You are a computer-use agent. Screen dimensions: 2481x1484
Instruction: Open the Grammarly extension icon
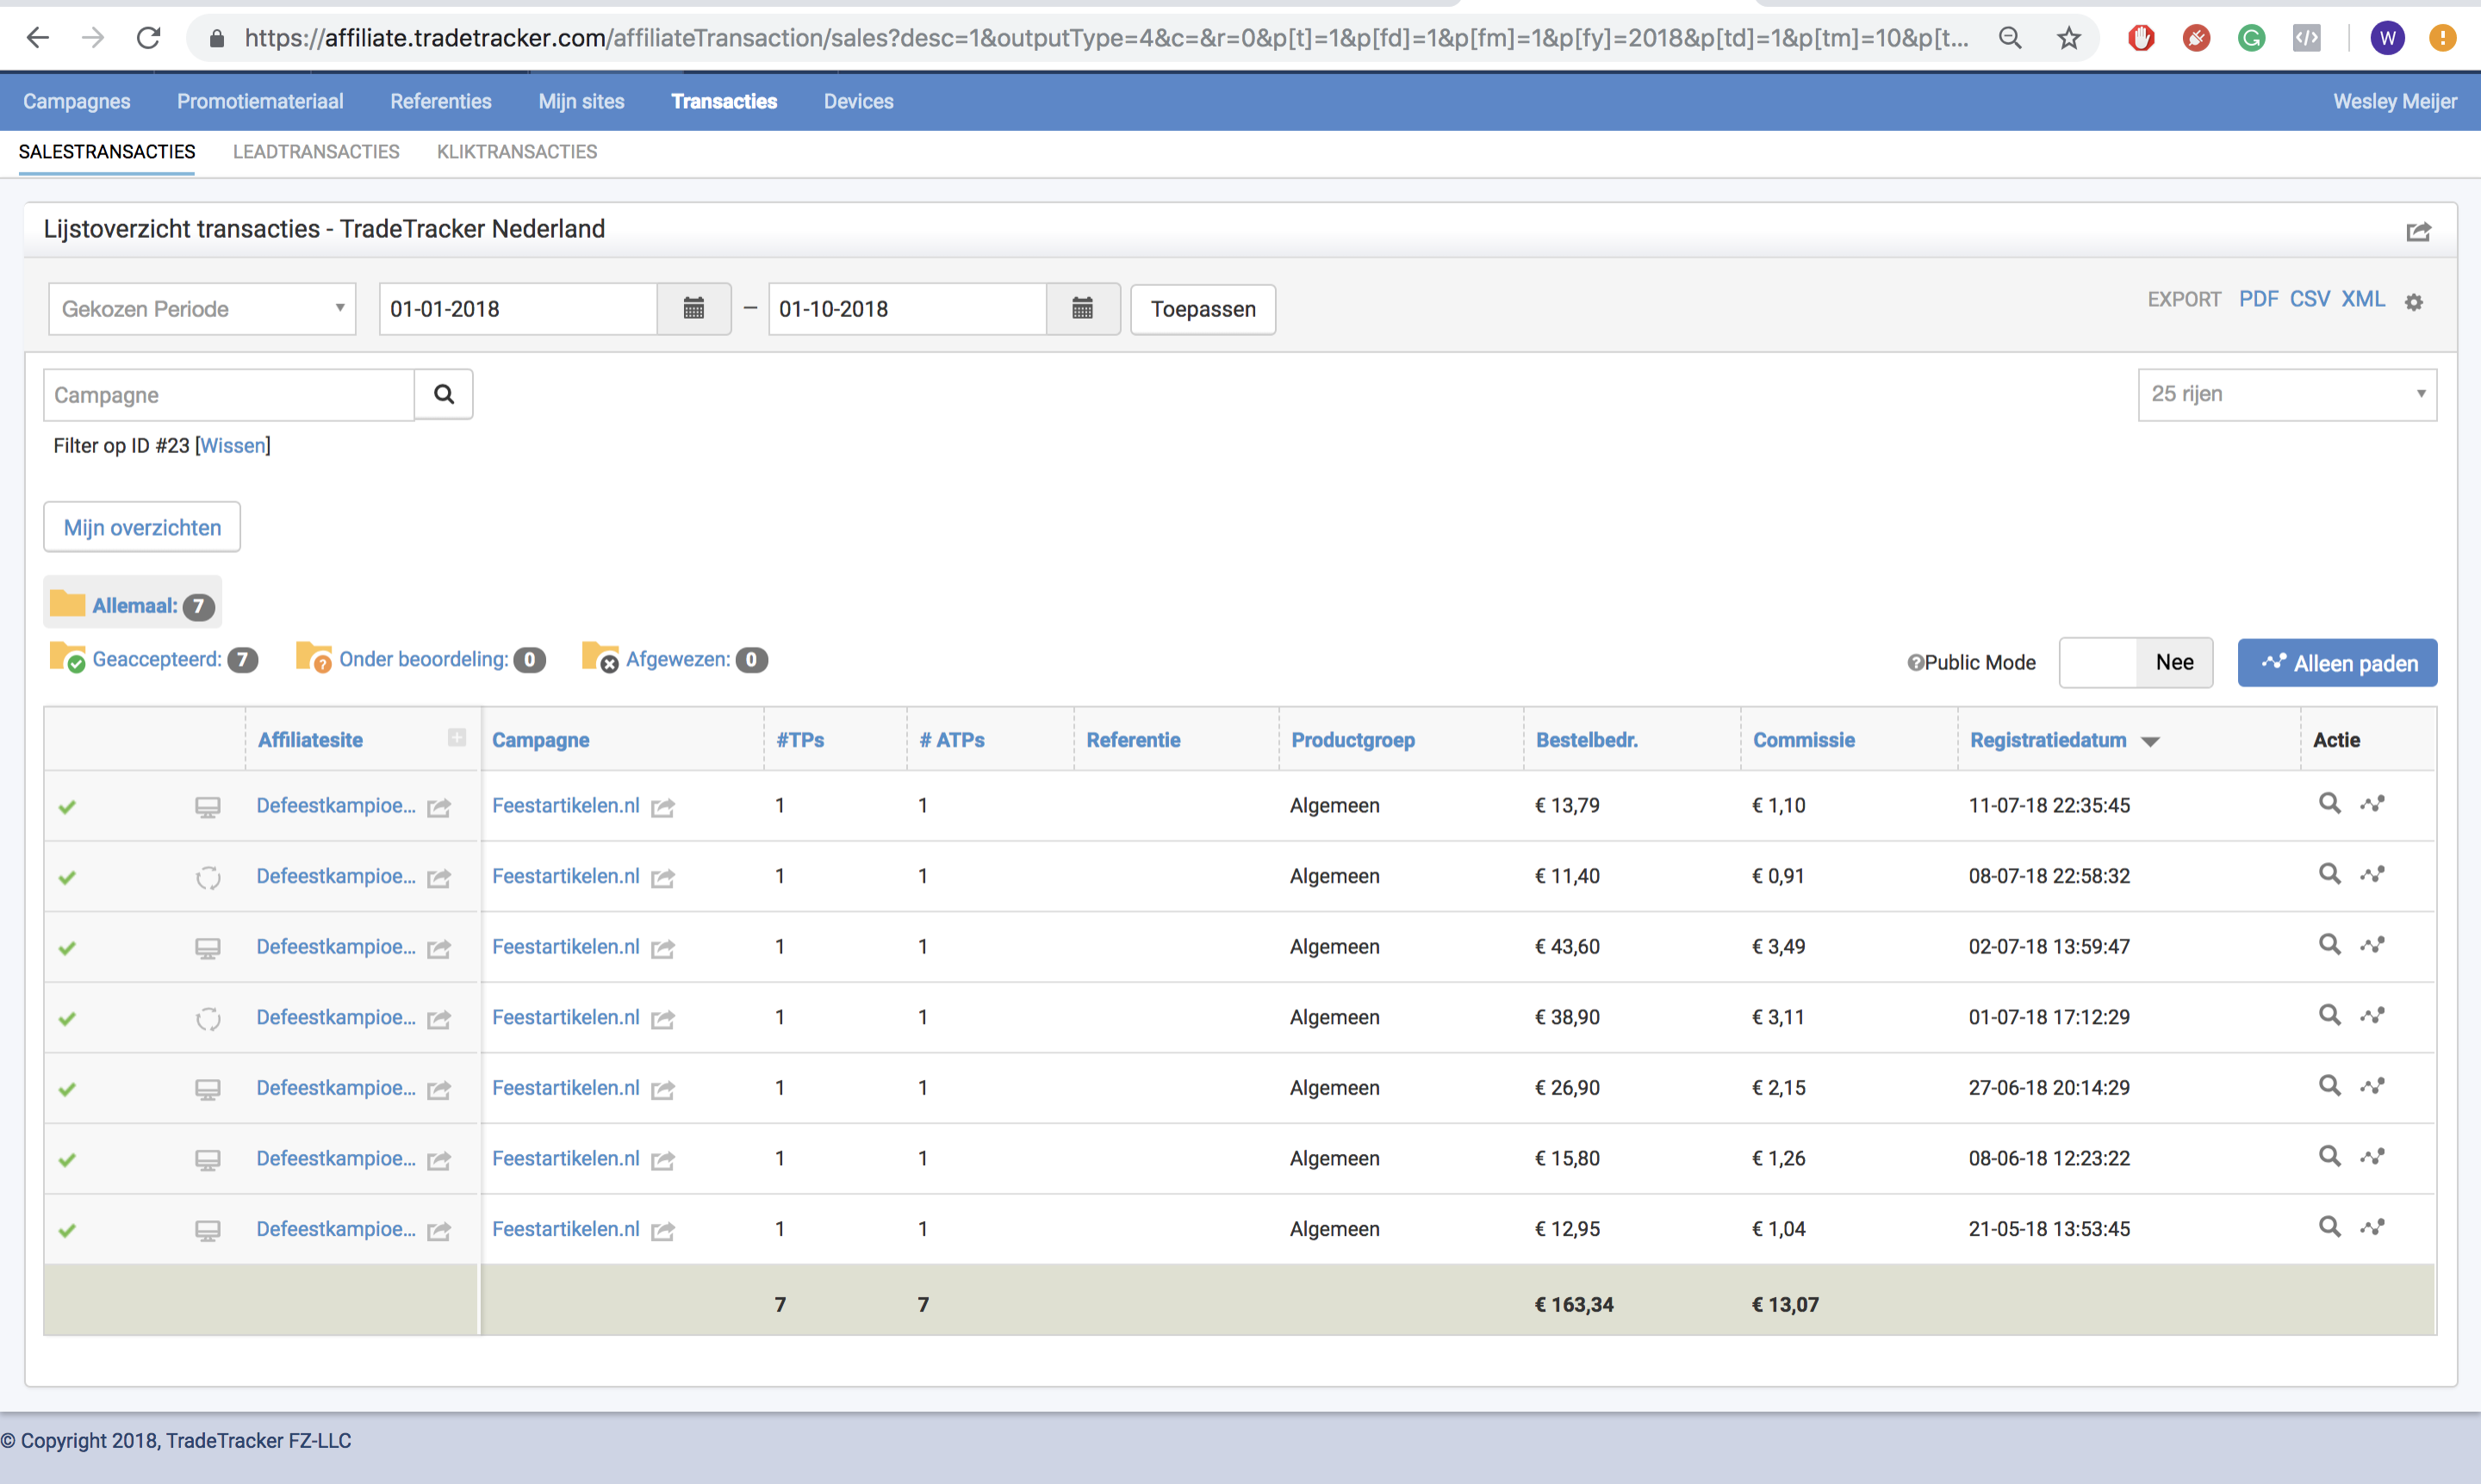tap(2251, 38)
